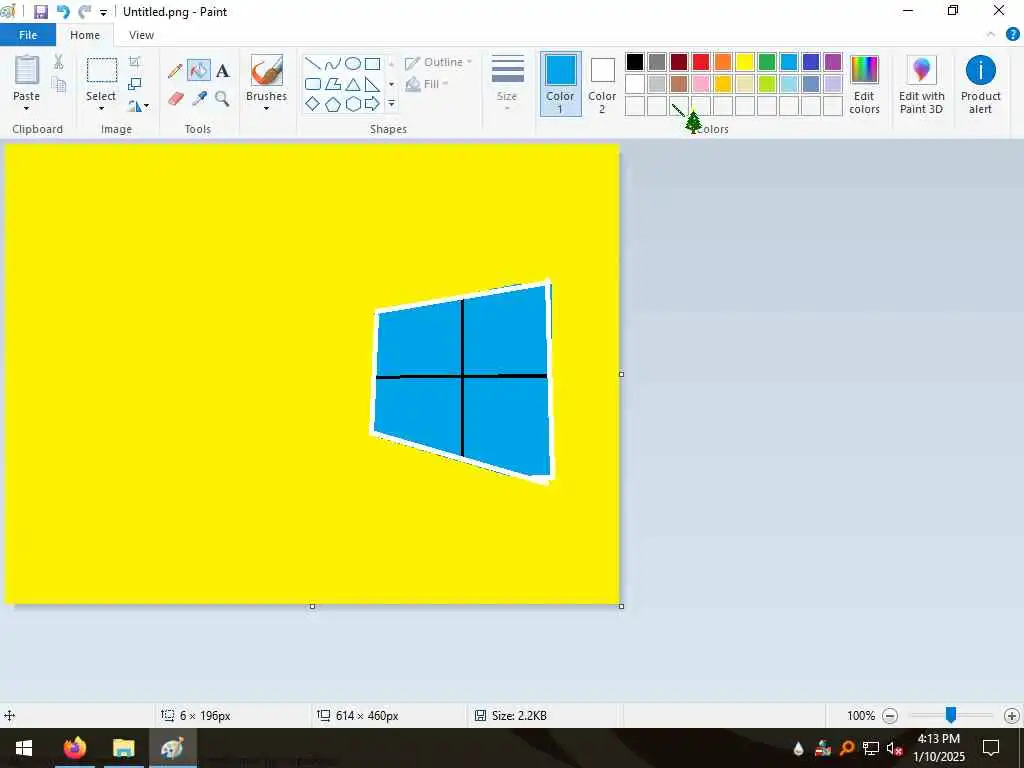The image size is (1024, 768).
Task: Click the Undo arrow icon
Action: (63, 12)
